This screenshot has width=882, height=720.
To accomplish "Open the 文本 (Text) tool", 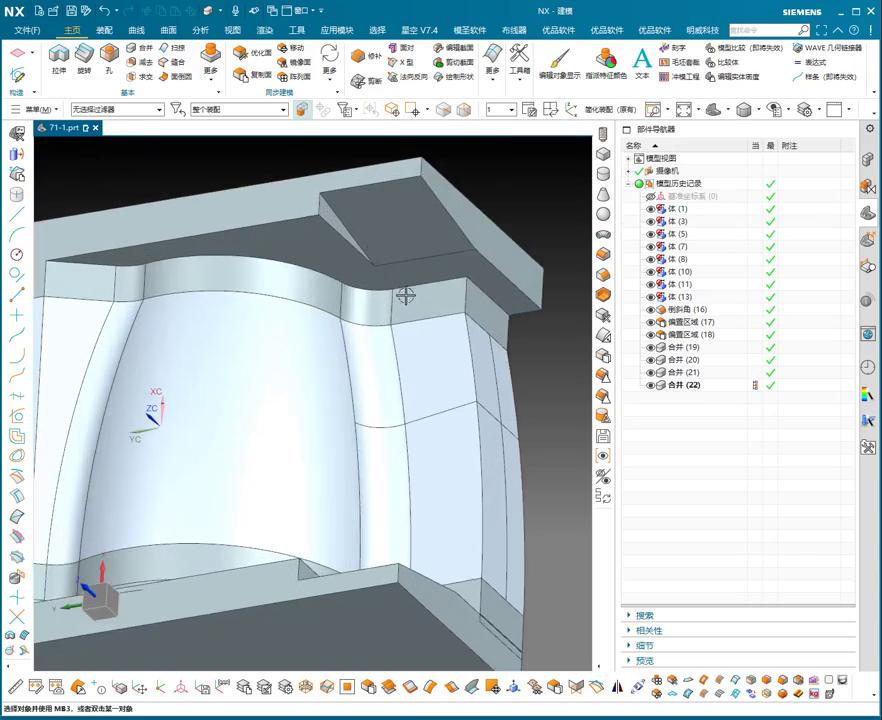I will coord(642,58).
